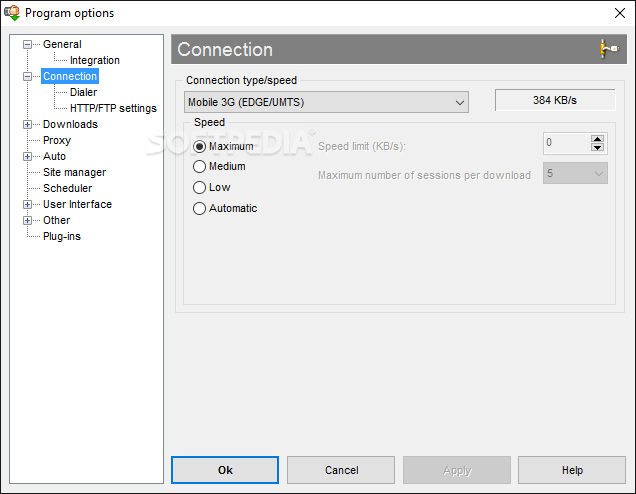636x494 pixels.
Task: Open the Proxy settings page
Action: (x=57, y=140)
